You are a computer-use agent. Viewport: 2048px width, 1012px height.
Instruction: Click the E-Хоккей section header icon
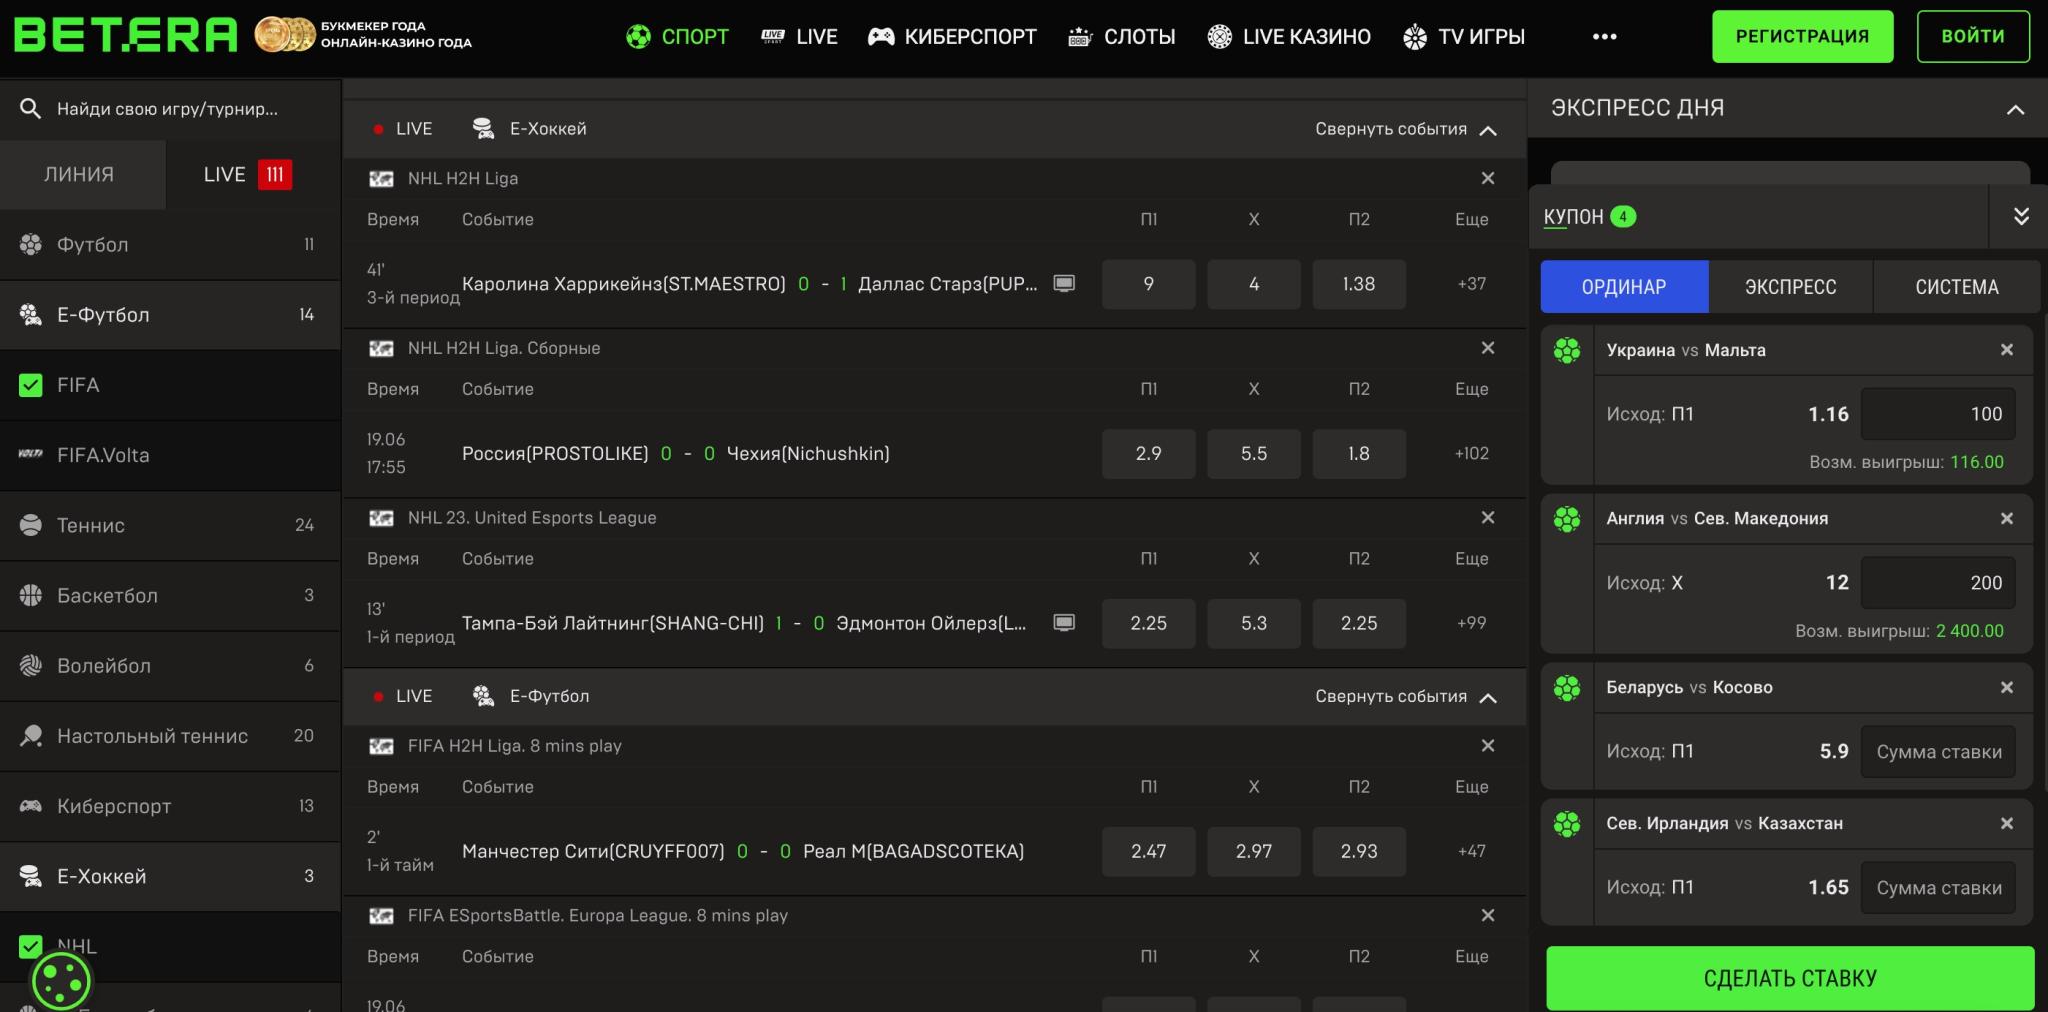coord(483,128)
